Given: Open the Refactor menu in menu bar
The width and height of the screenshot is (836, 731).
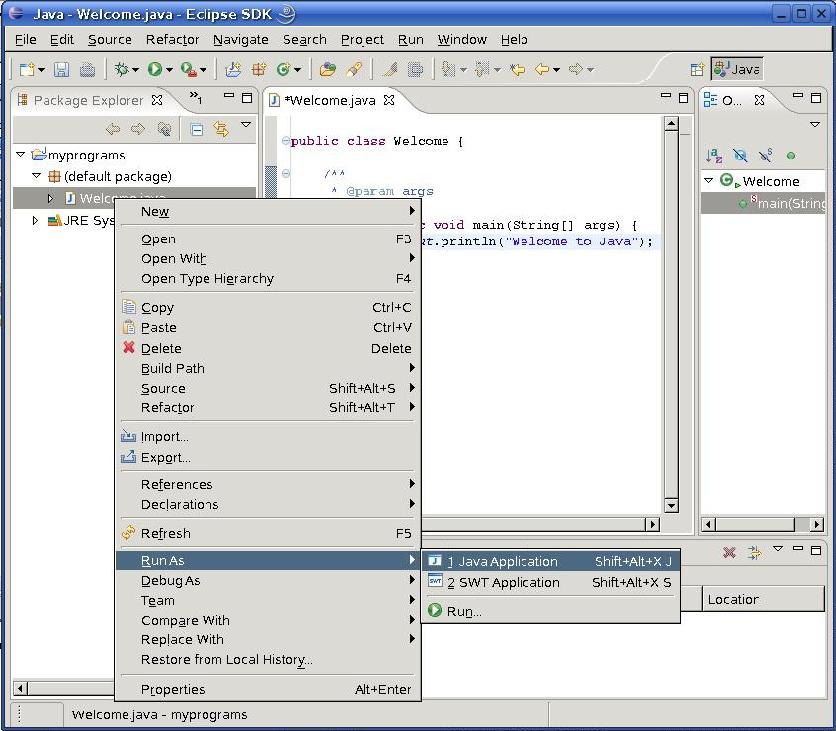Looking at the screenshot, I should [172, 40].
